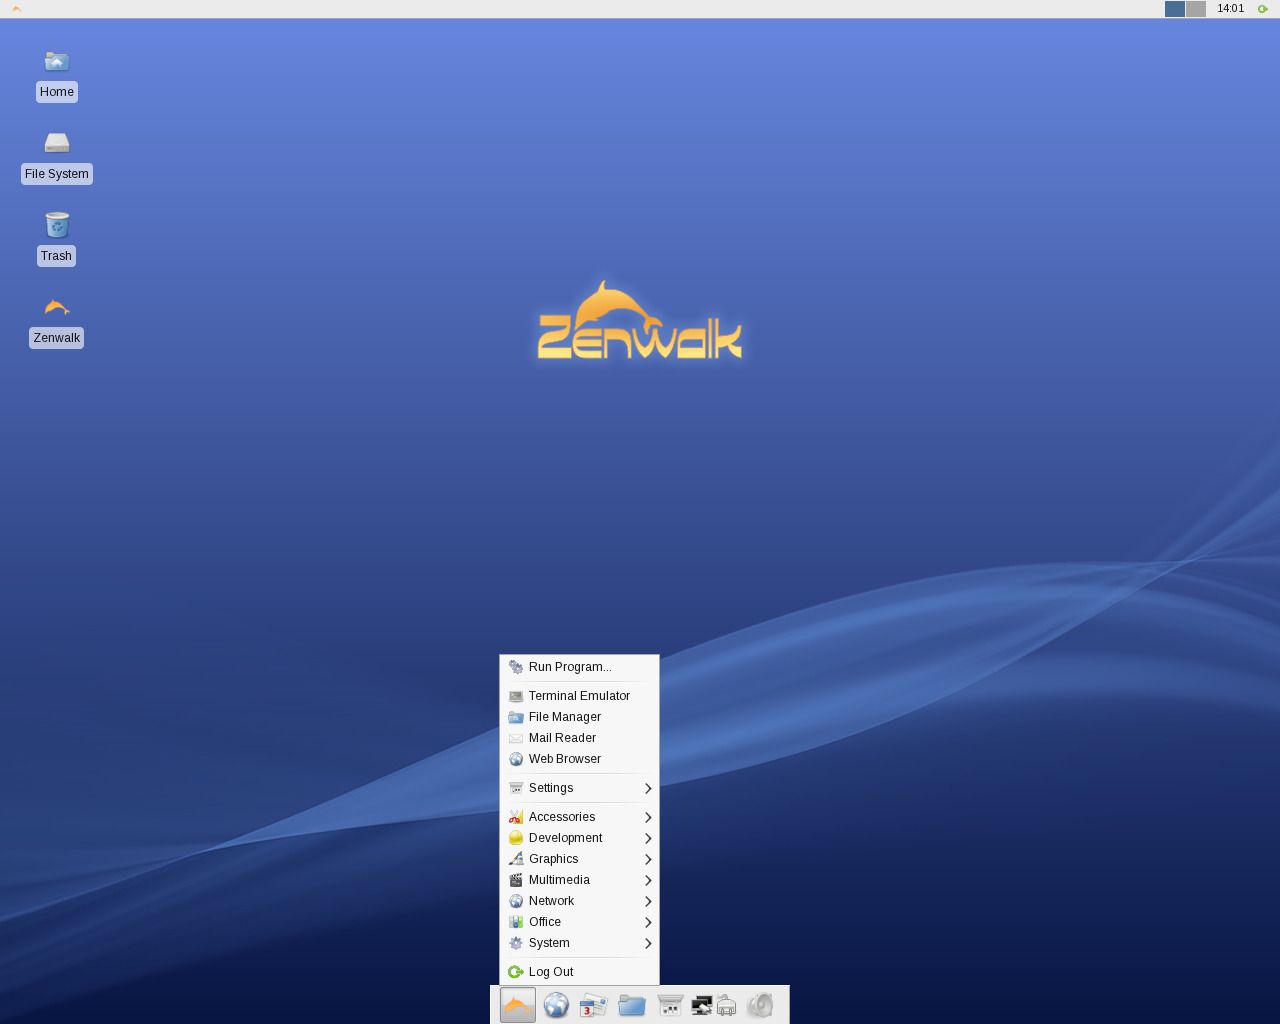
Task: Open the calendar/mail icon in the taskbar
Action: 594,1006
